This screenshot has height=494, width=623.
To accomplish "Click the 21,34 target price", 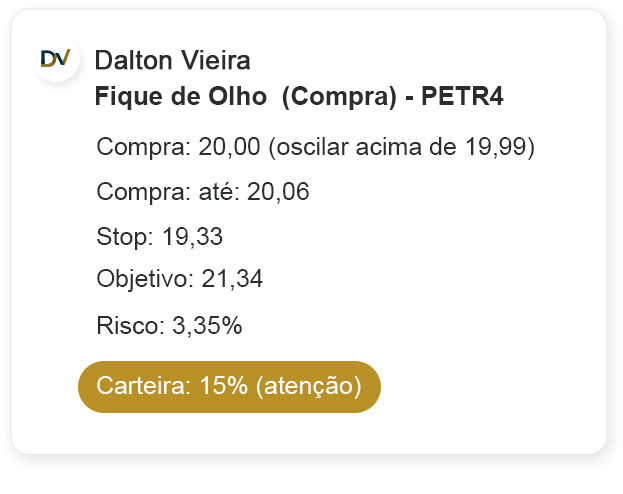I will click(232, 280).
